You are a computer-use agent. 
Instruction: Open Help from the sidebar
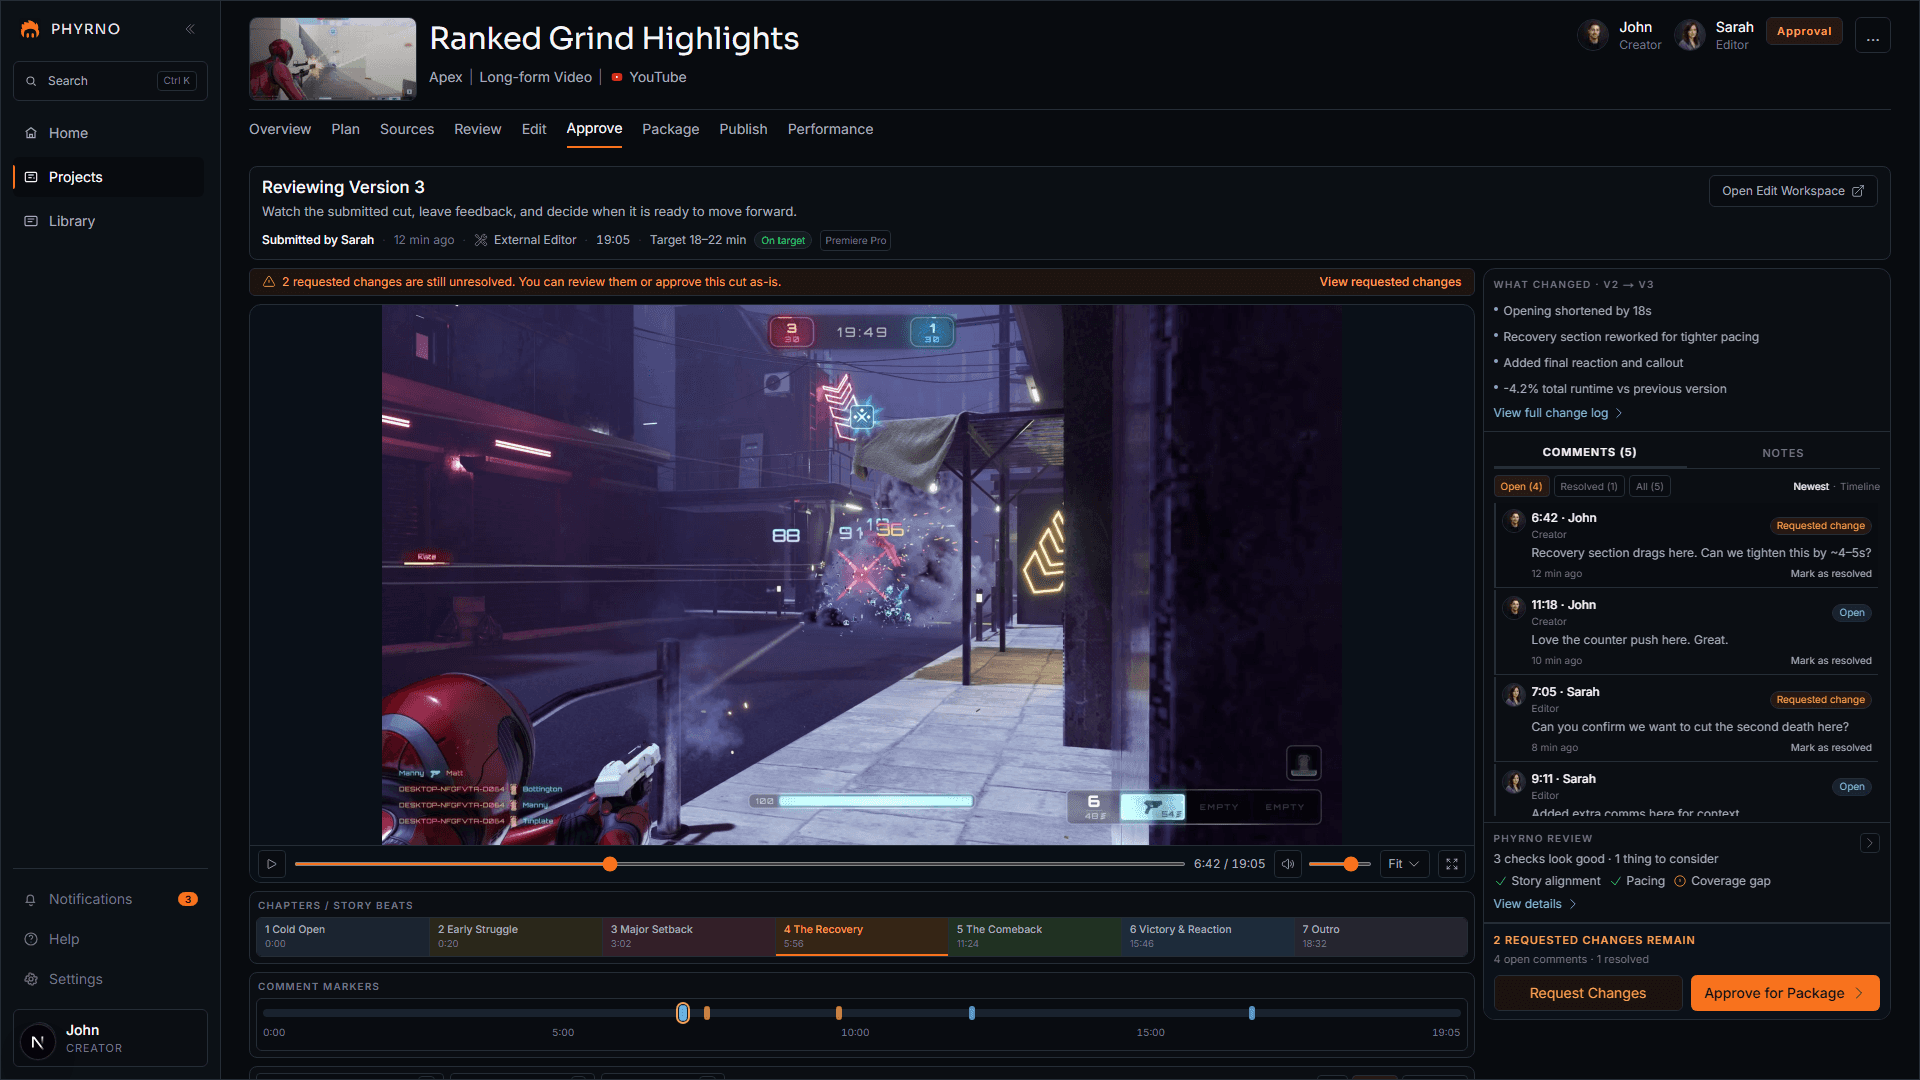(110, 939)
